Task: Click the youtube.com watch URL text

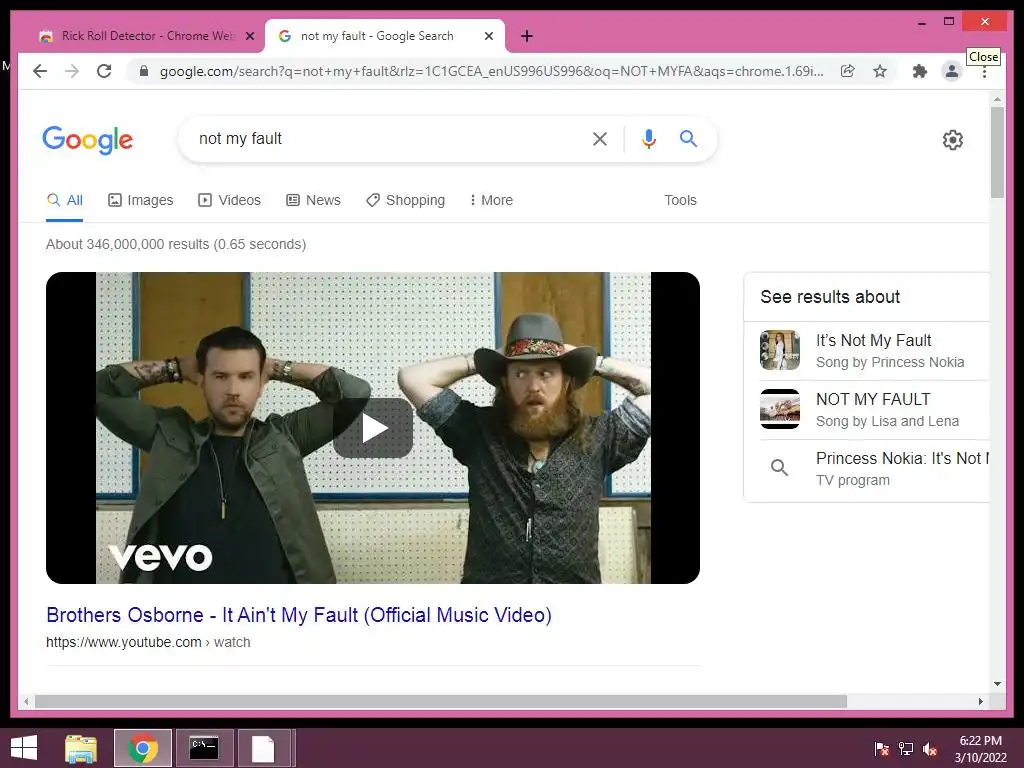Action: pos(148,643)
